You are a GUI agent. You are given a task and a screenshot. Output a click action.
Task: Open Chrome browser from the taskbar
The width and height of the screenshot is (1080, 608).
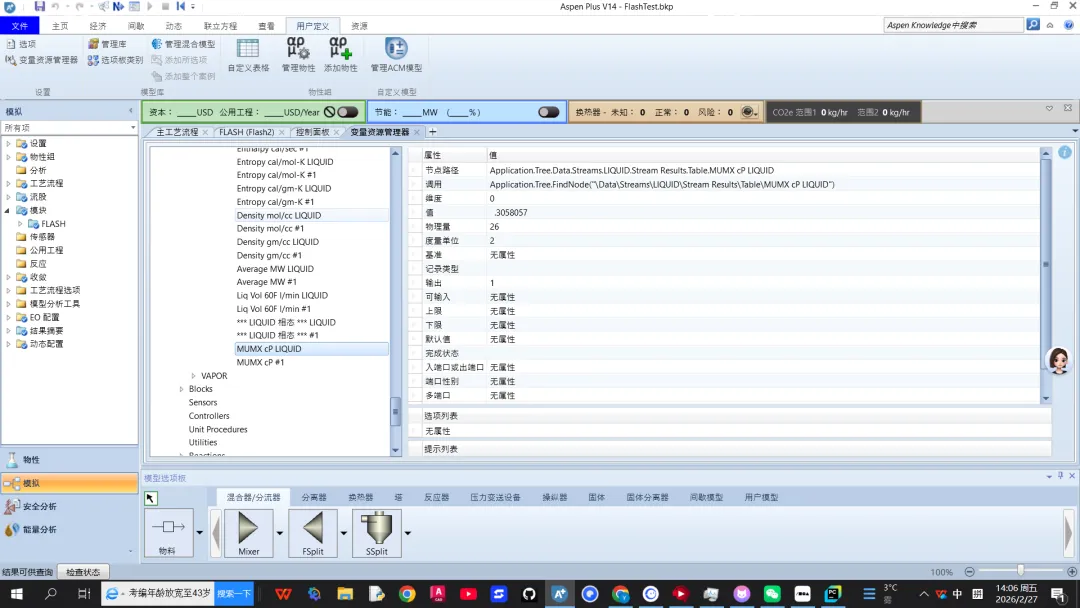[x=407, y=594]
